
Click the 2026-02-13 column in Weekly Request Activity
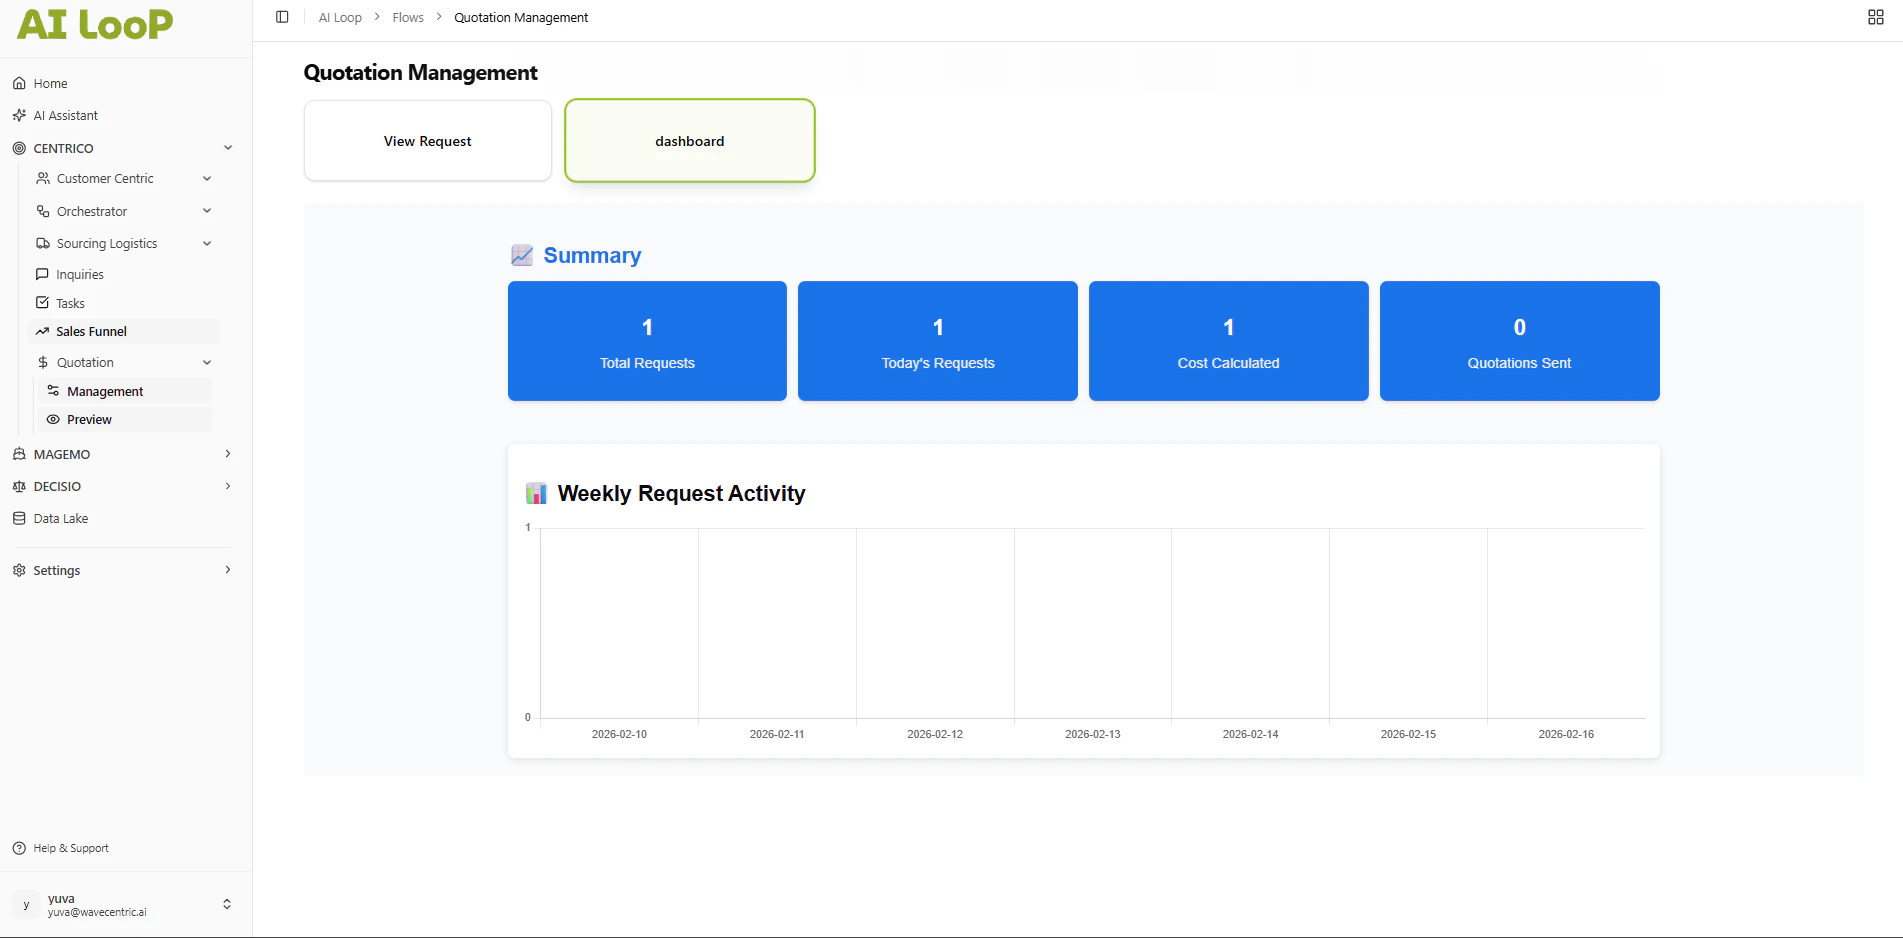pos(1092,622)
